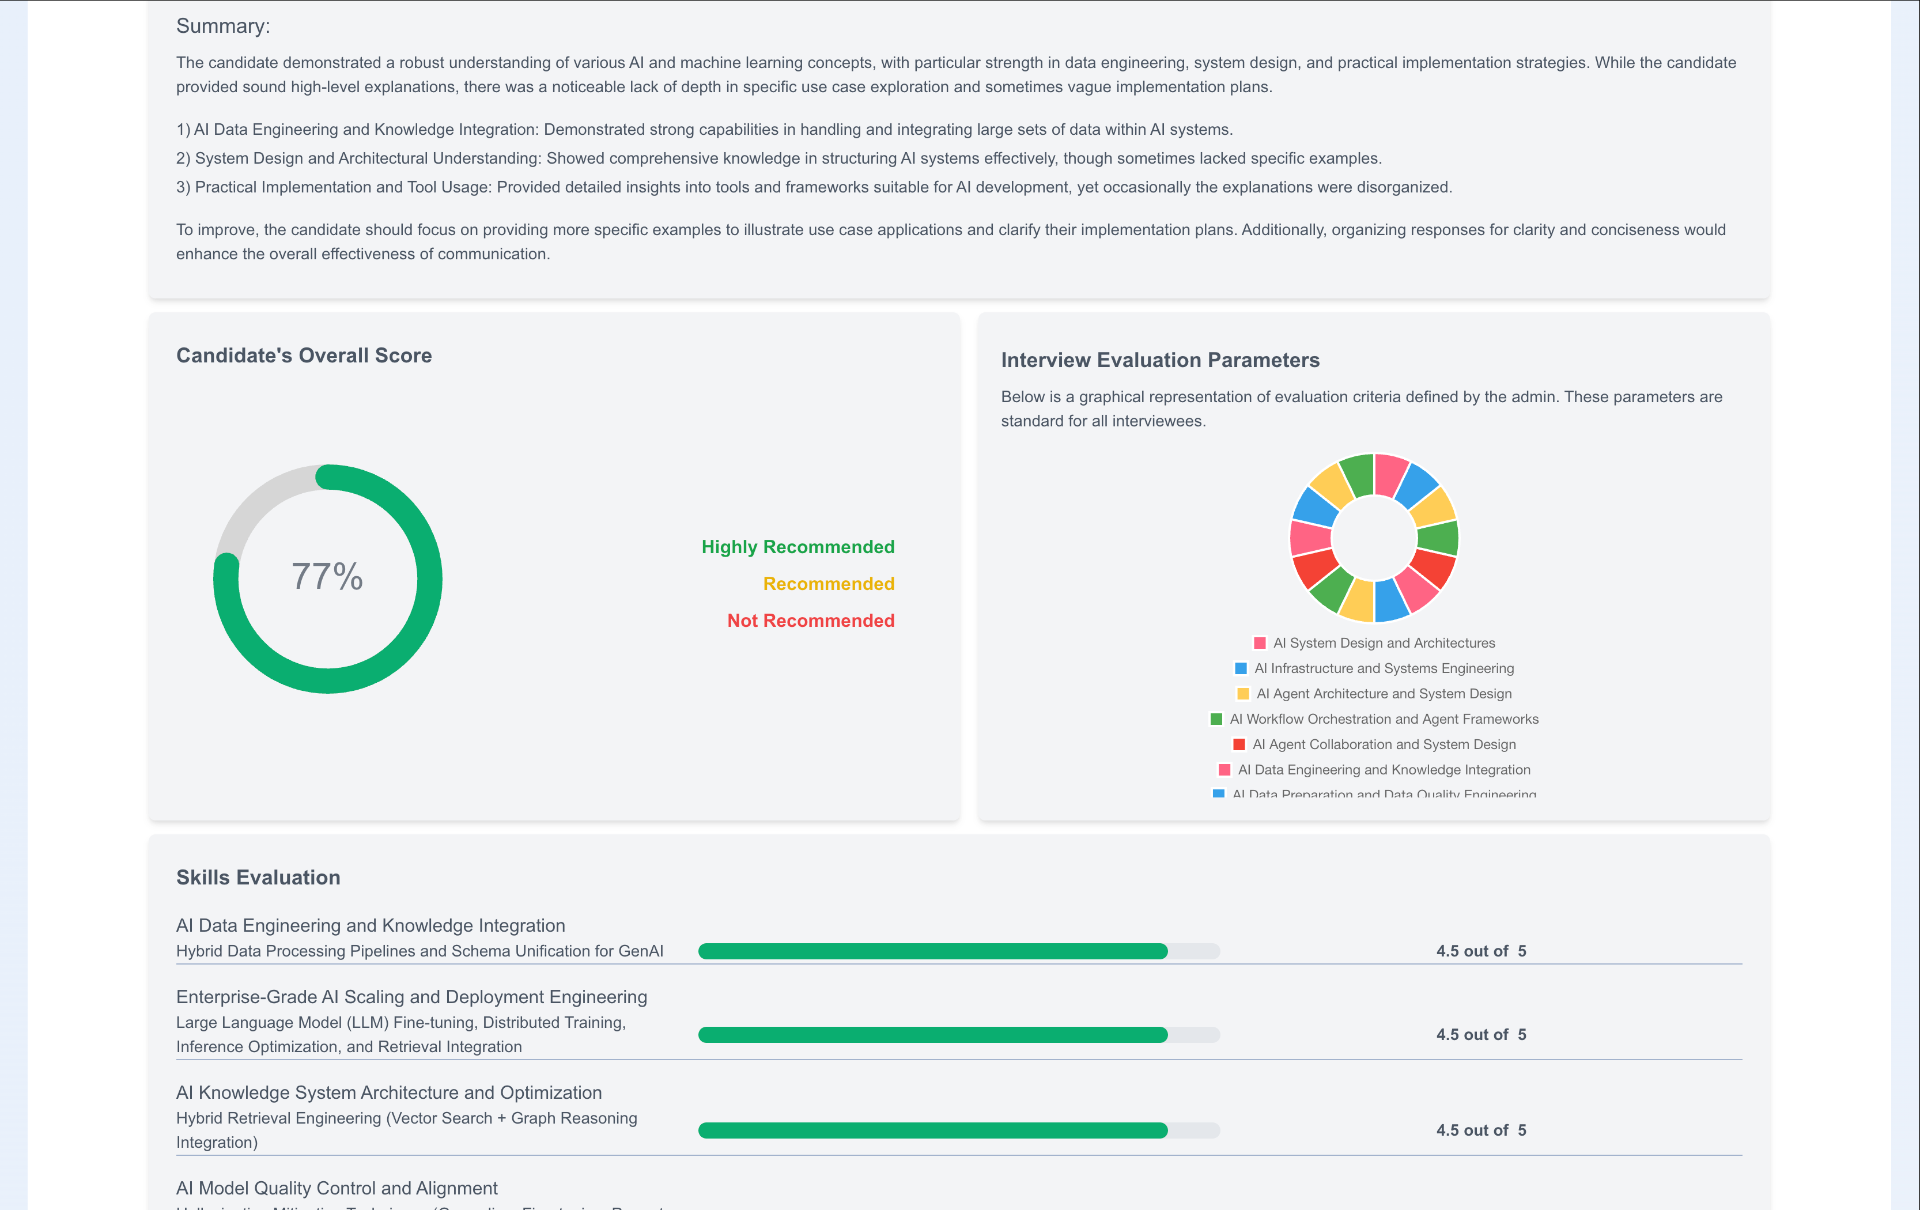Click the donut chart of evaluation parameters
1920x1210 pixels.
point(1374,538)
